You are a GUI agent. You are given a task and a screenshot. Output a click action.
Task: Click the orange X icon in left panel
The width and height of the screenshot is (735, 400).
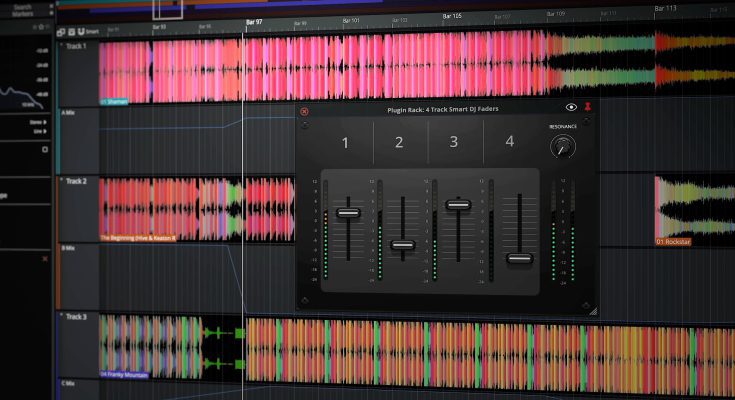(x=44, y=259)
